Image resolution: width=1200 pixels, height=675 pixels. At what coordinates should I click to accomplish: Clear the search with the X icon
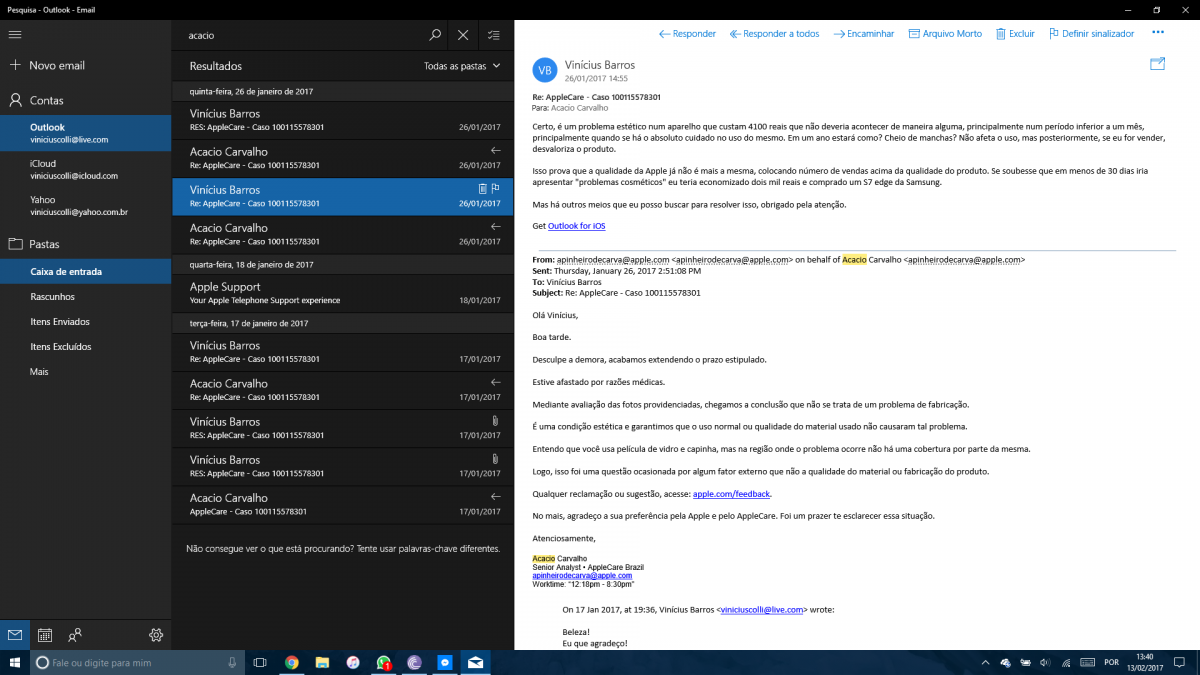(x=463, y=35)
